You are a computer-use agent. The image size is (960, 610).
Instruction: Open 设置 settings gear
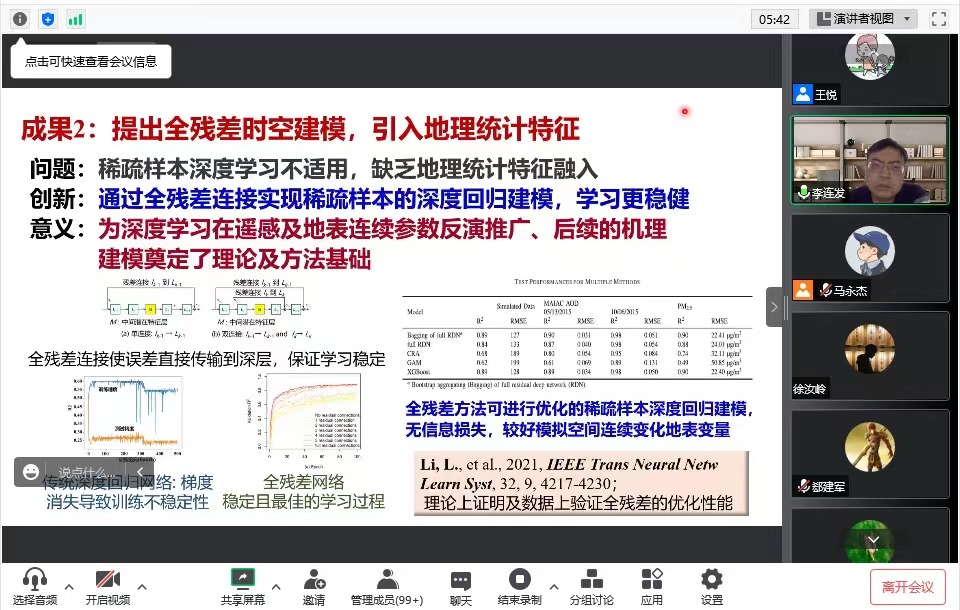pos(711,587)
